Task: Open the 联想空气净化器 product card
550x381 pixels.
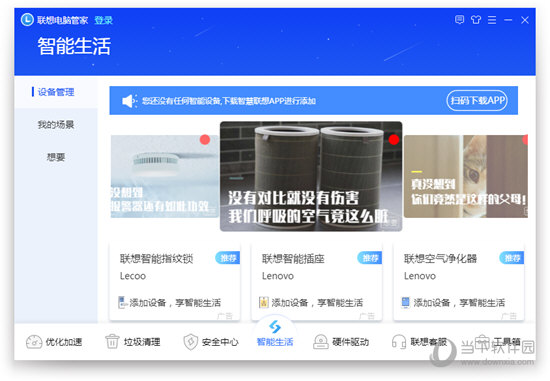Action: (459, 282)
